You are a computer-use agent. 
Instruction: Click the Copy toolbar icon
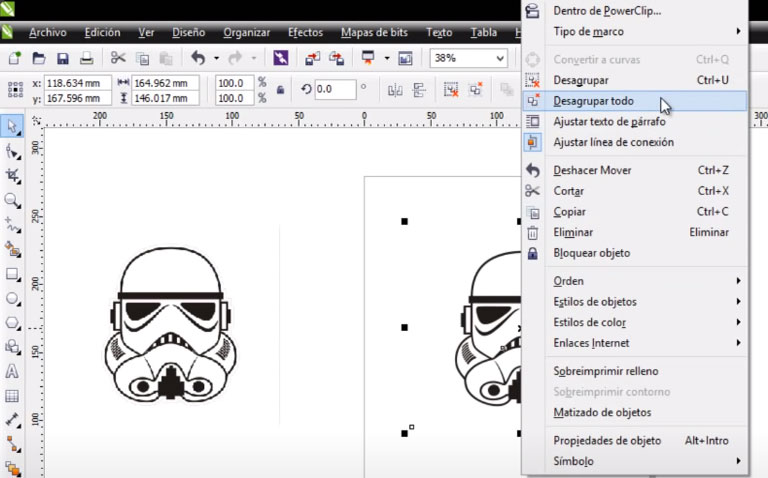(143, 59)
